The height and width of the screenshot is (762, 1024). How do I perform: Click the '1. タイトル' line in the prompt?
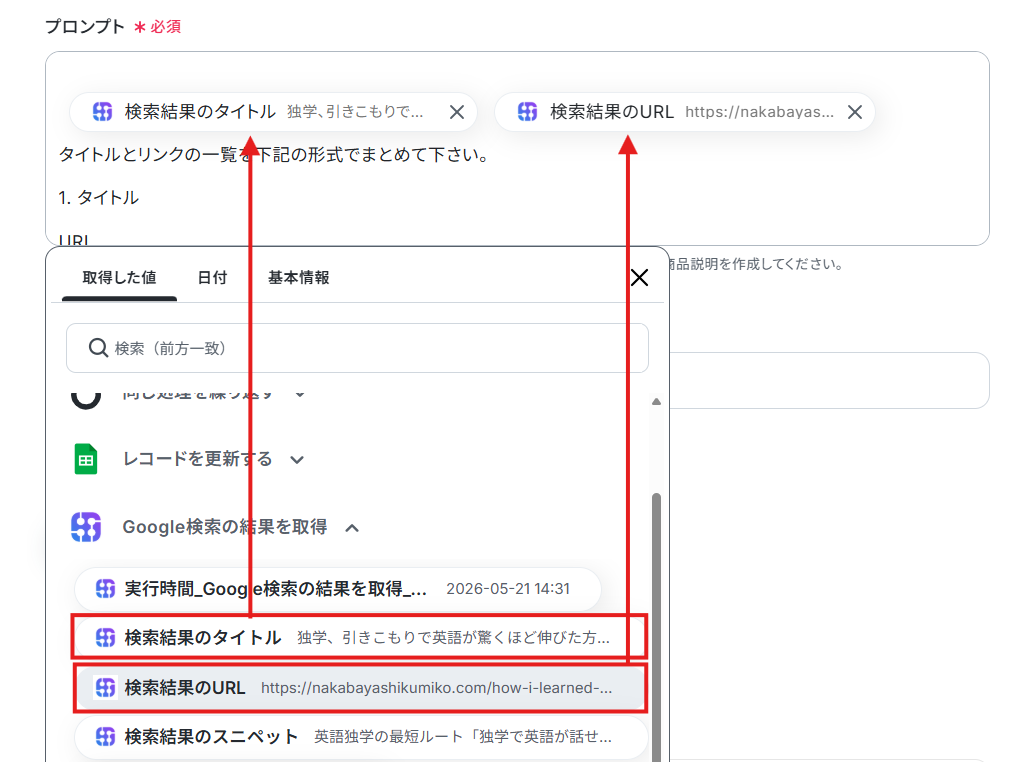pos(99,198)
